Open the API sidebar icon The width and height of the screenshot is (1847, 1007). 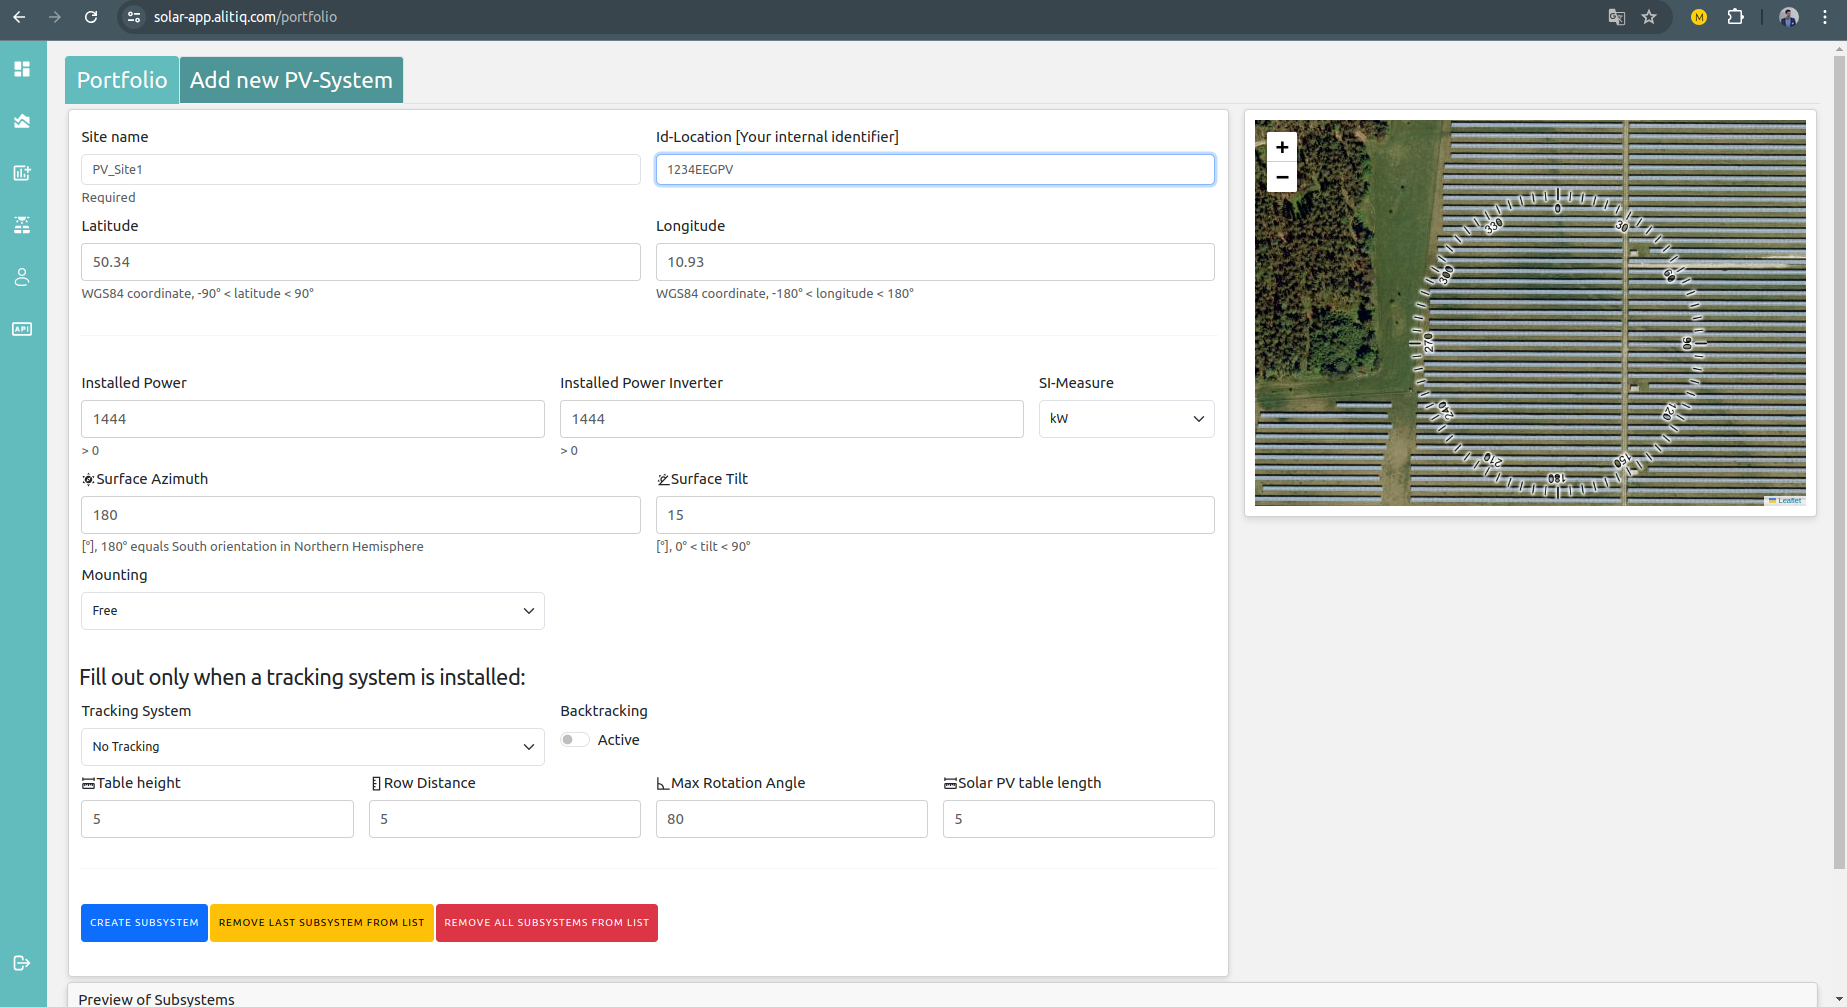pos(22,329)
